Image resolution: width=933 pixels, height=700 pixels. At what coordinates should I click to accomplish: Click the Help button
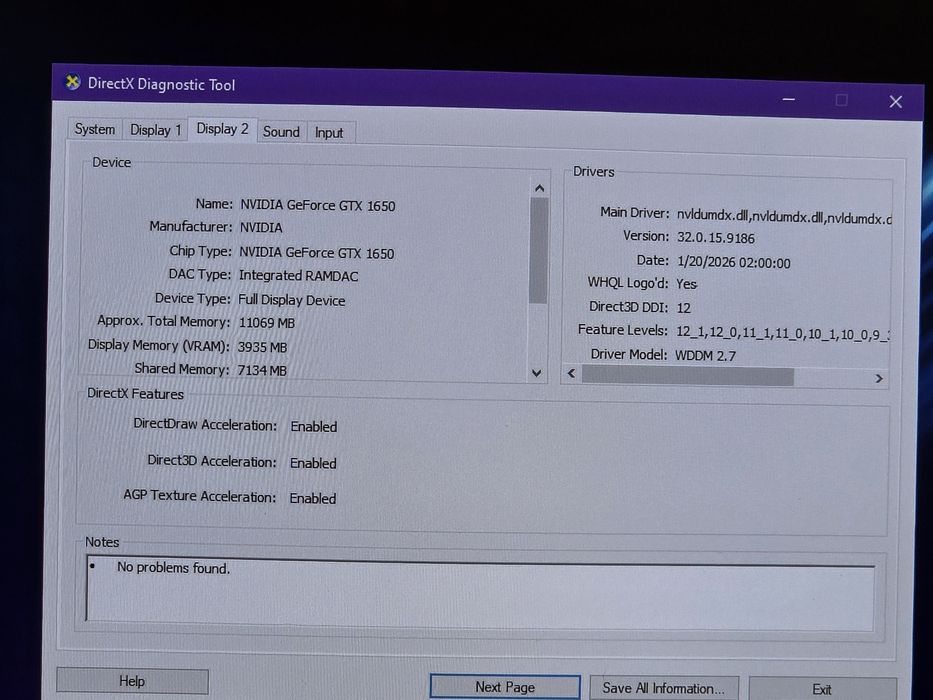click(x=132, y=681)
